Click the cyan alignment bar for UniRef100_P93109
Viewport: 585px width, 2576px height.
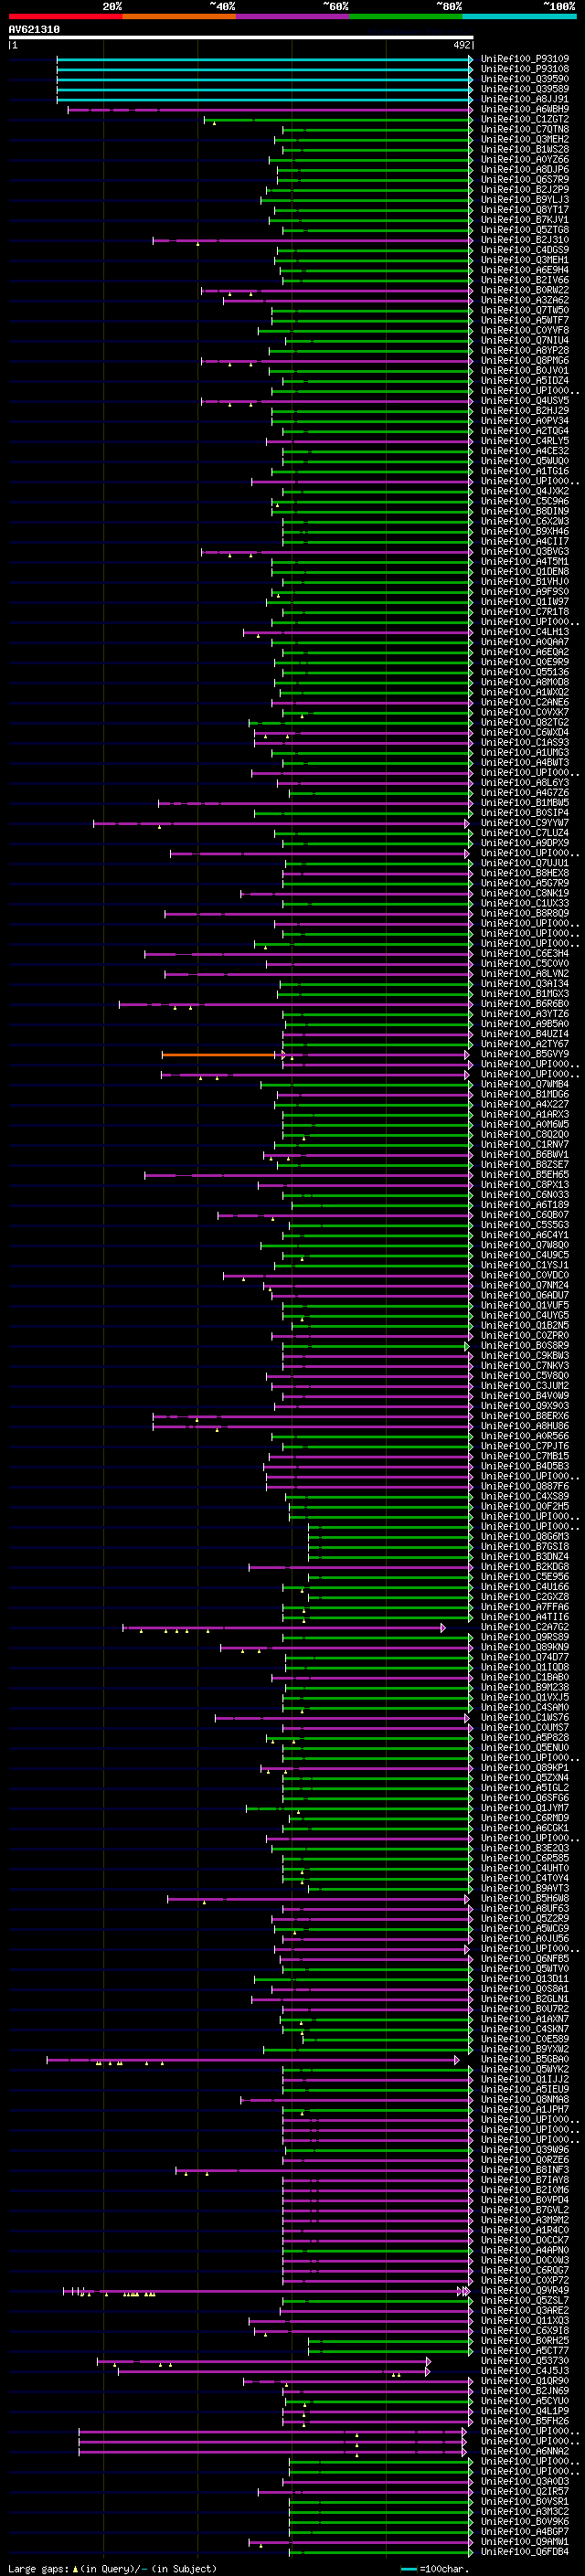point(264,60)
